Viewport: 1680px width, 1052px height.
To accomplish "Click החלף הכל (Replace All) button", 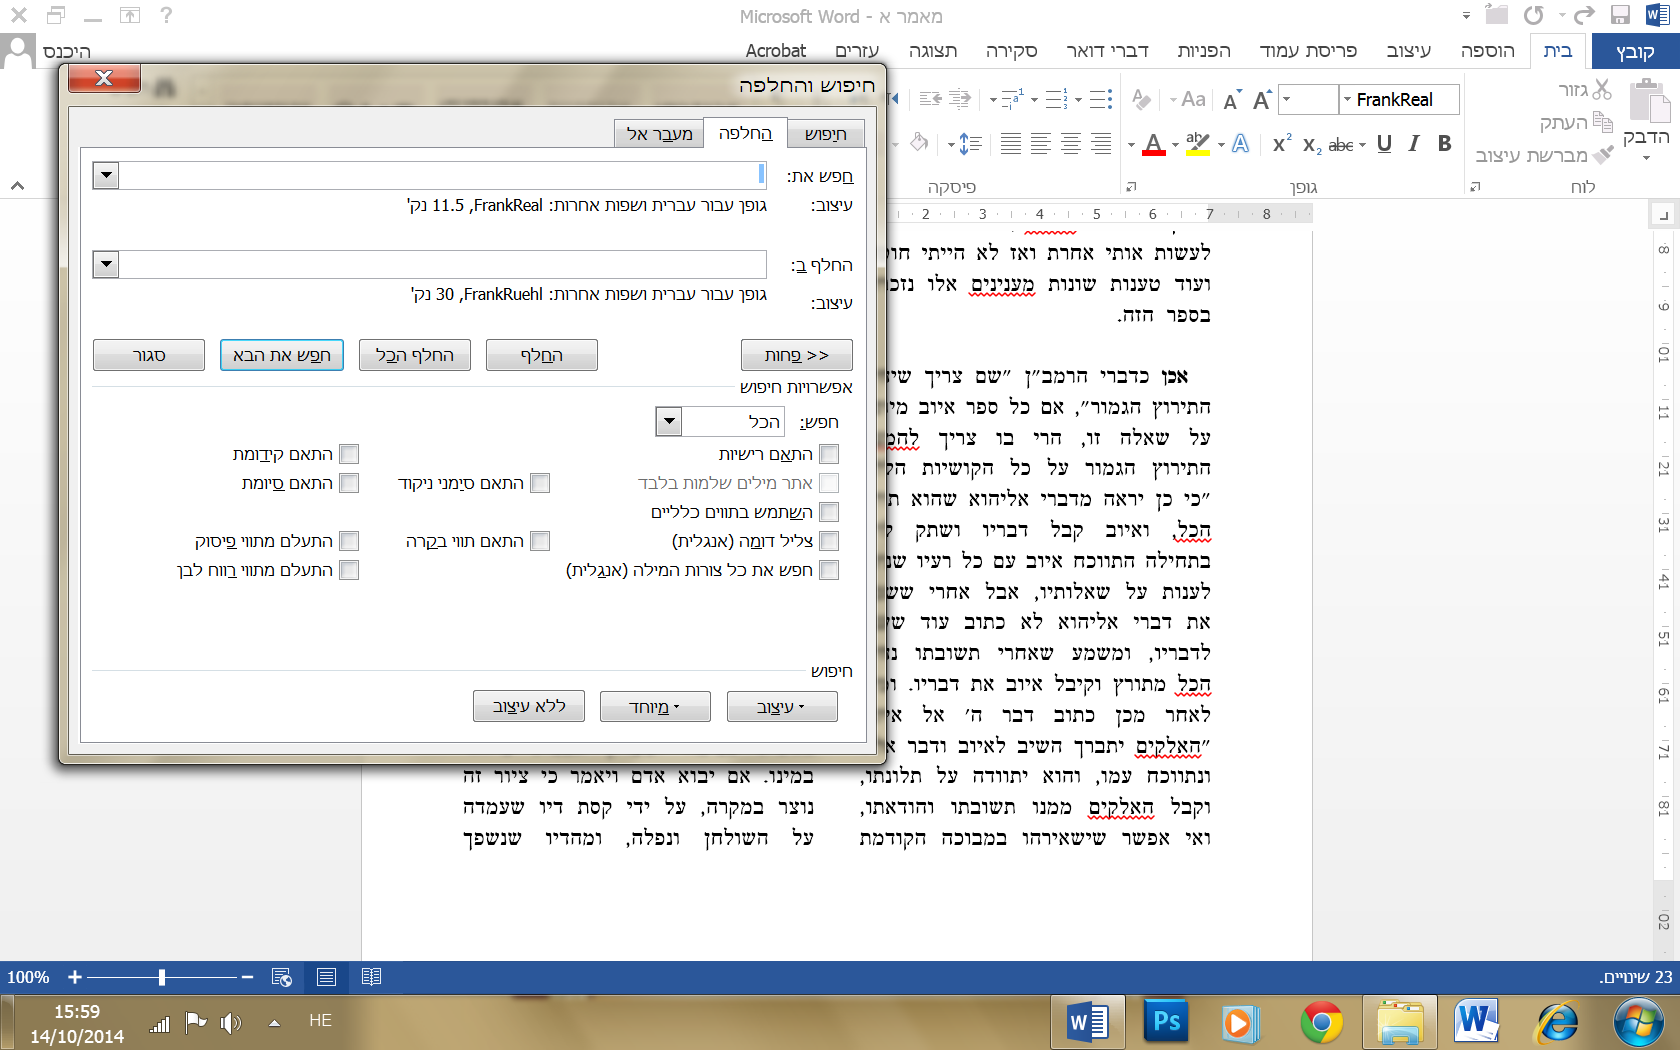I will point(415,355).
